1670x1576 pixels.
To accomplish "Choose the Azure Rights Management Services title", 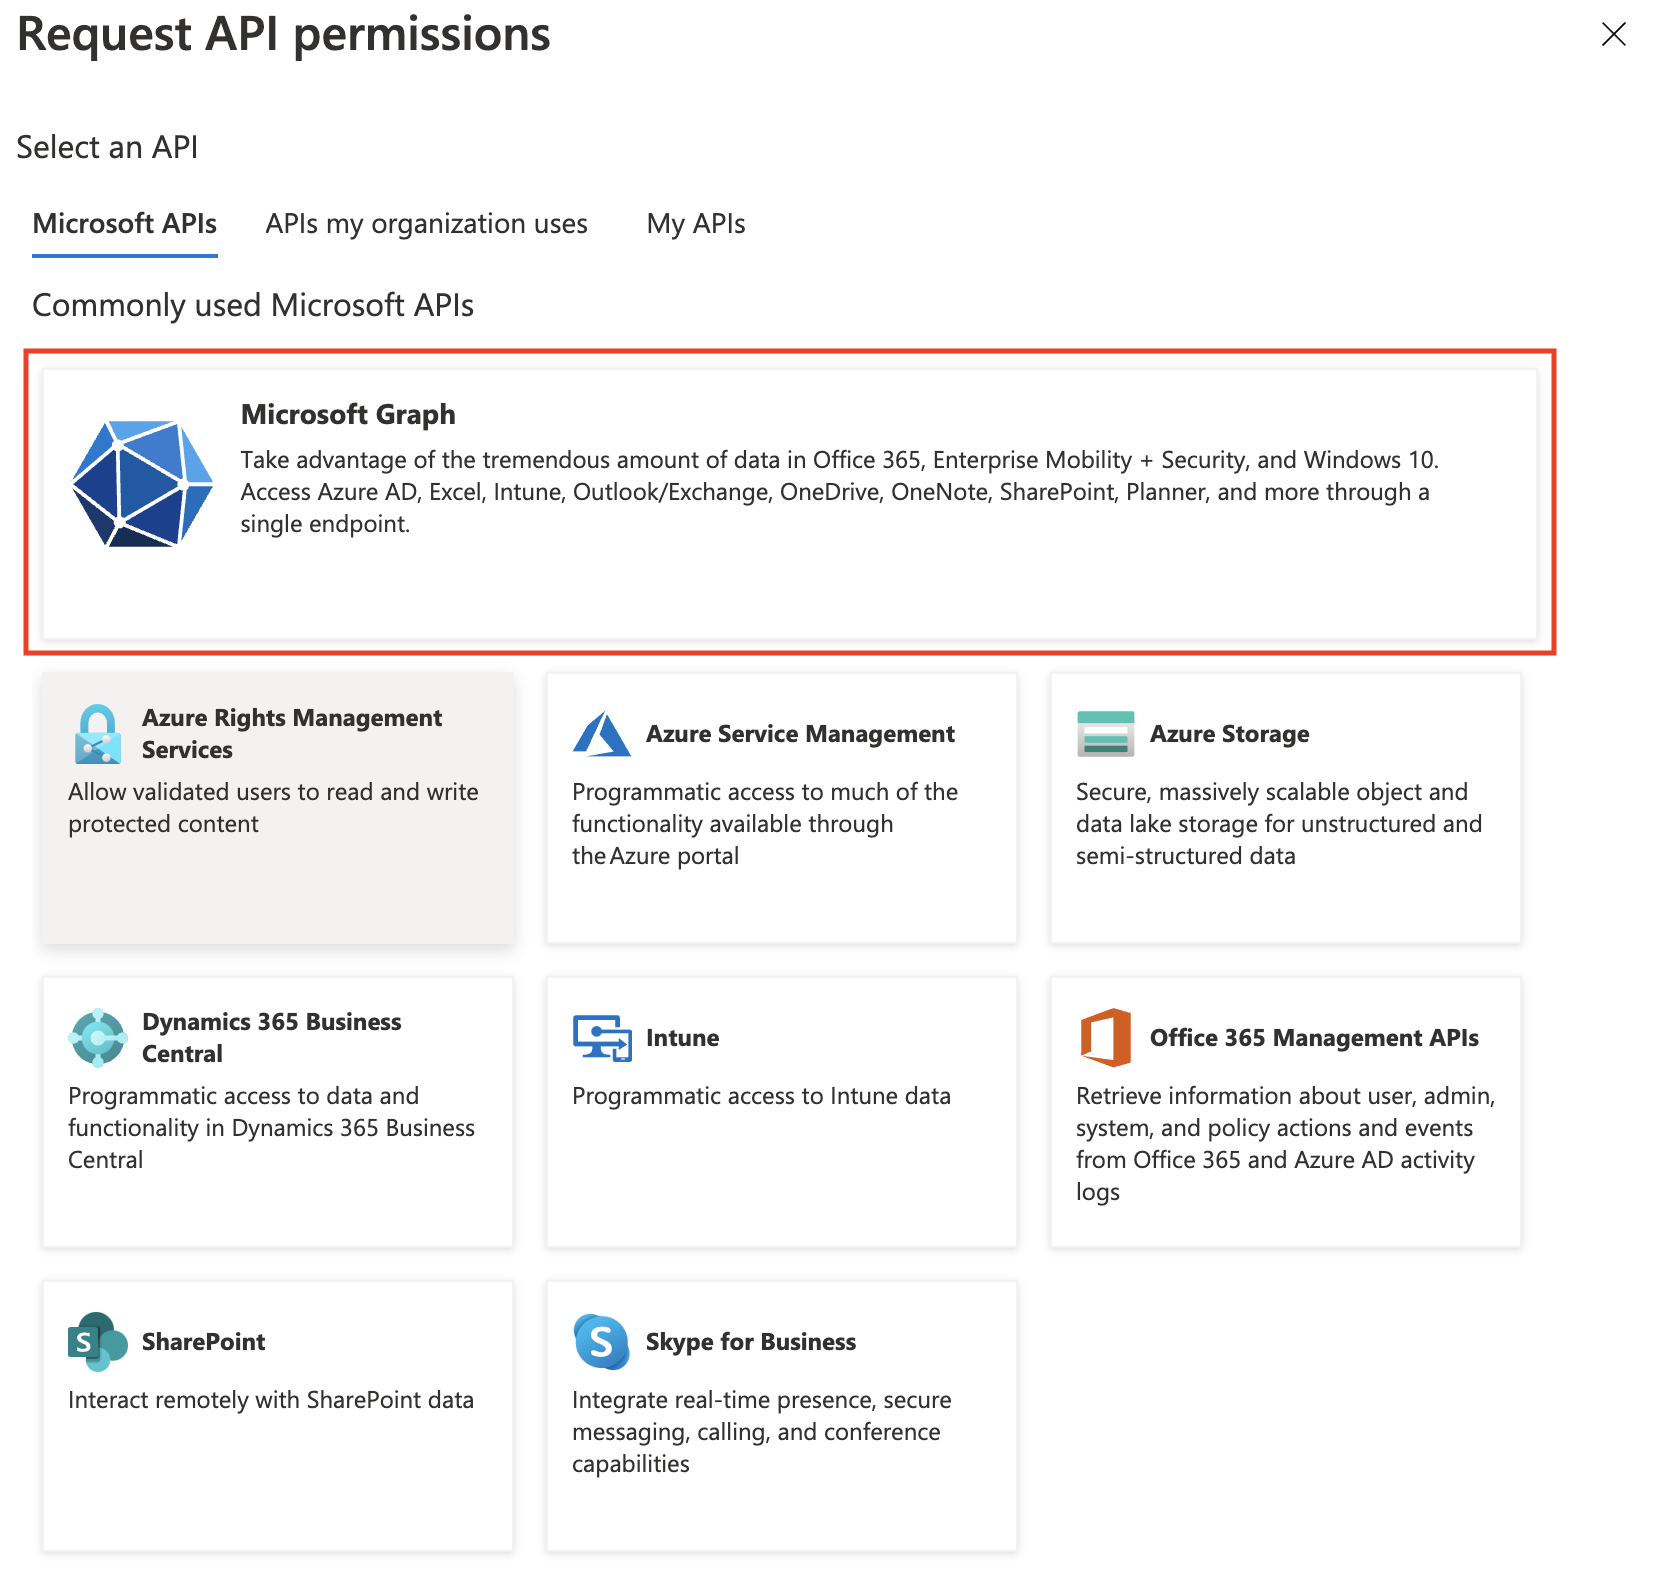I will [292, 734].
